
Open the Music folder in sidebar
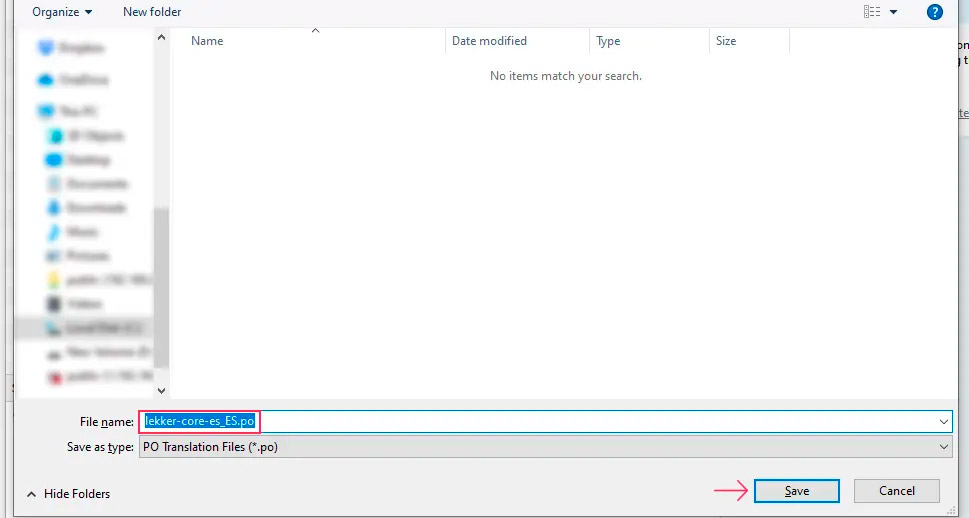click(80, 232)
